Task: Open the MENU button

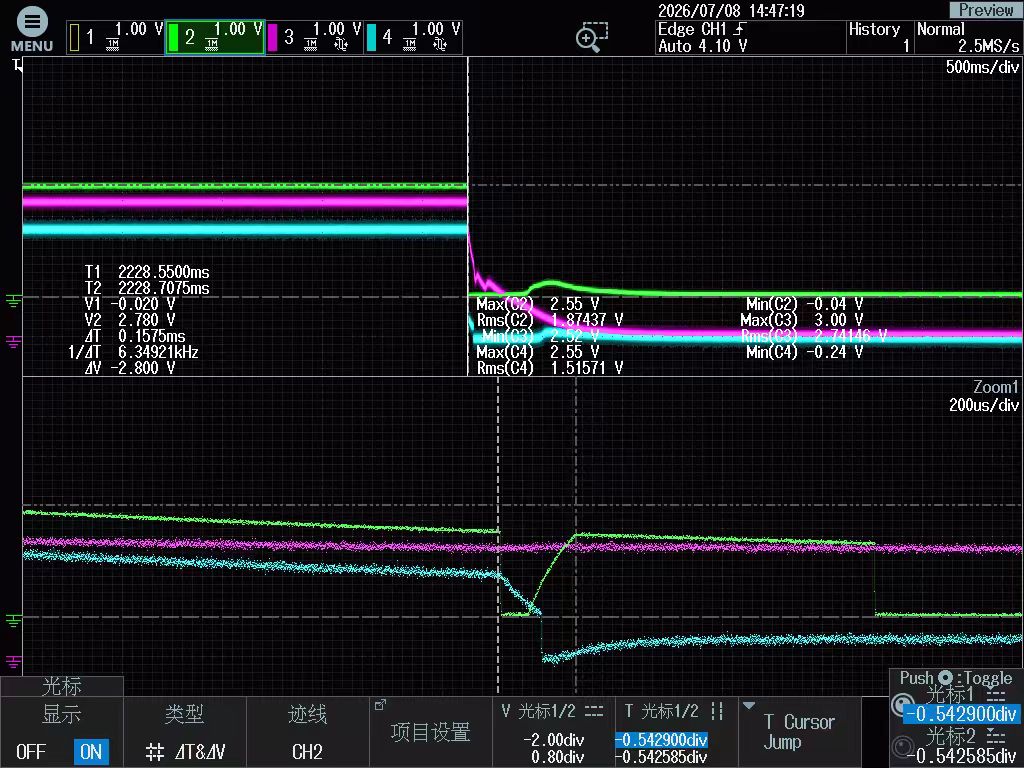Action: tap(31, 30)
